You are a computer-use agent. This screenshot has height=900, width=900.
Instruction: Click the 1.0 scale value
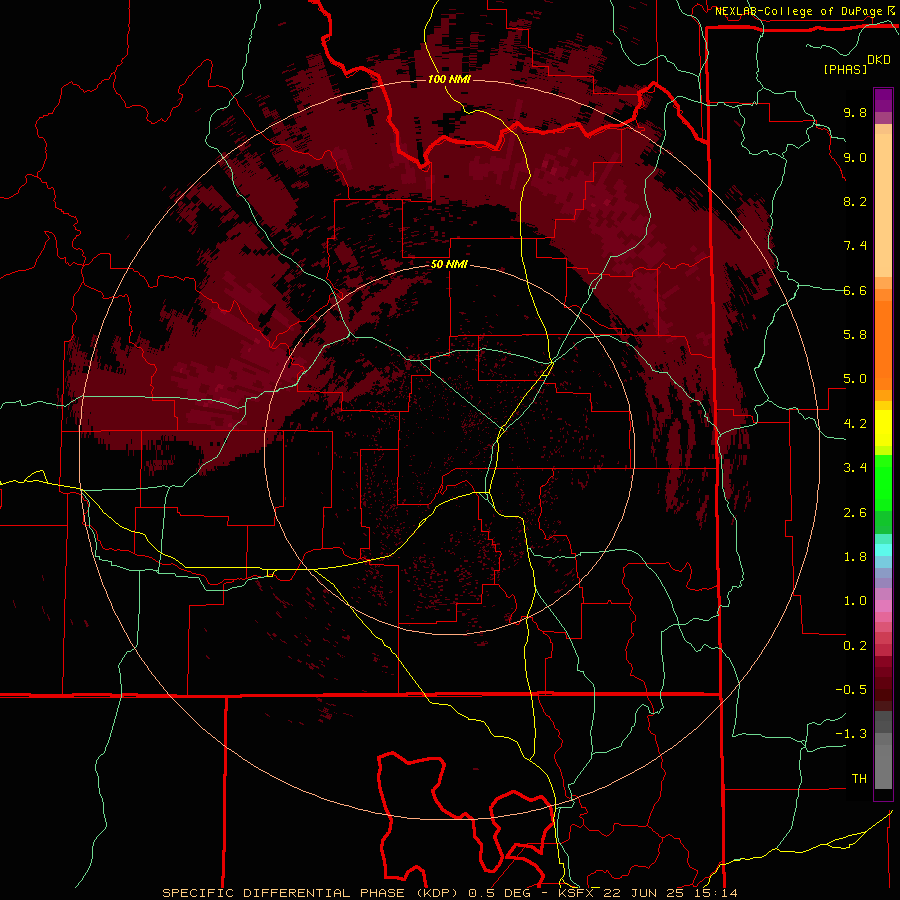(855, 601)
